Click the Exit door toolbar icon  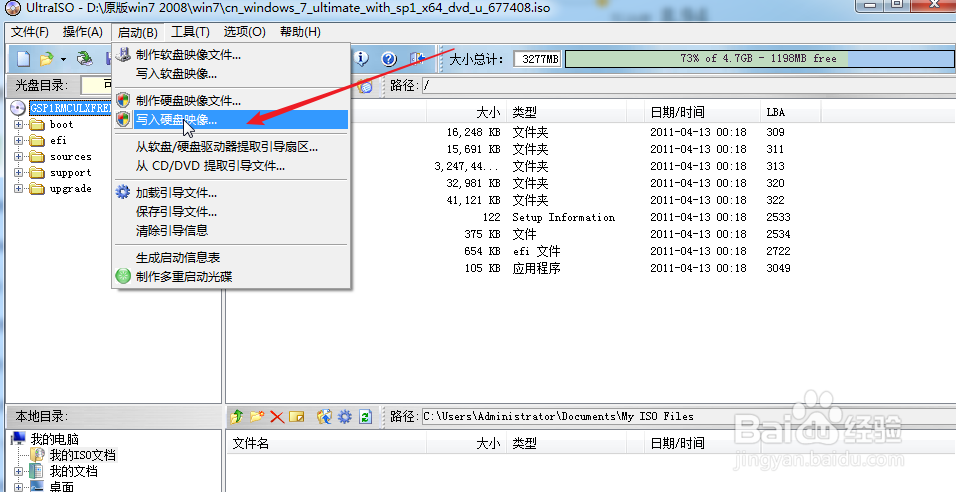pos(417,59)
